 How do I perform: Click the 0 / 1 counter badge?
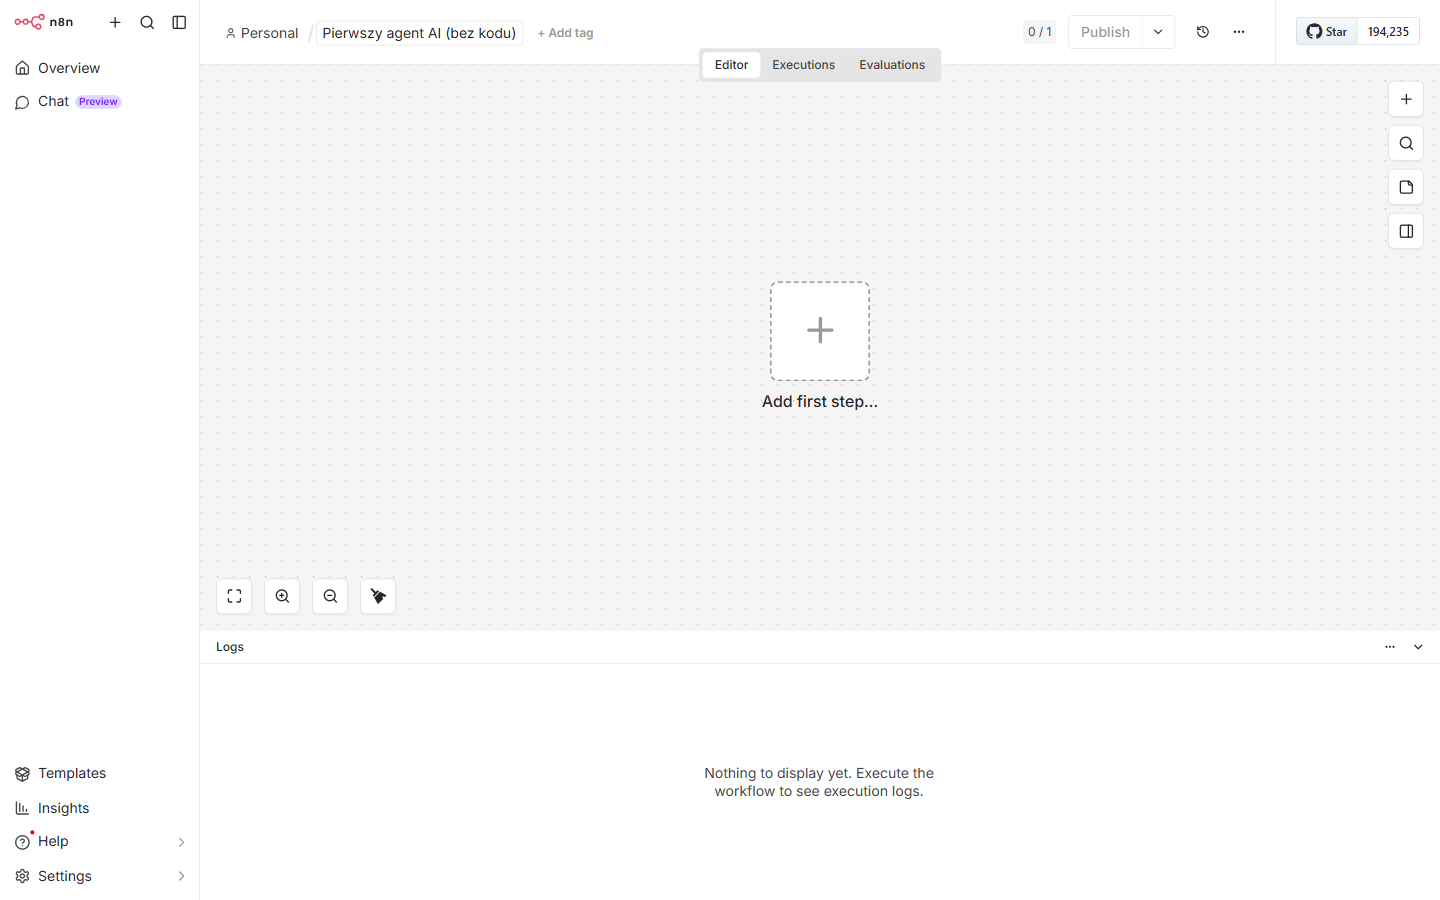[1039, 32]
